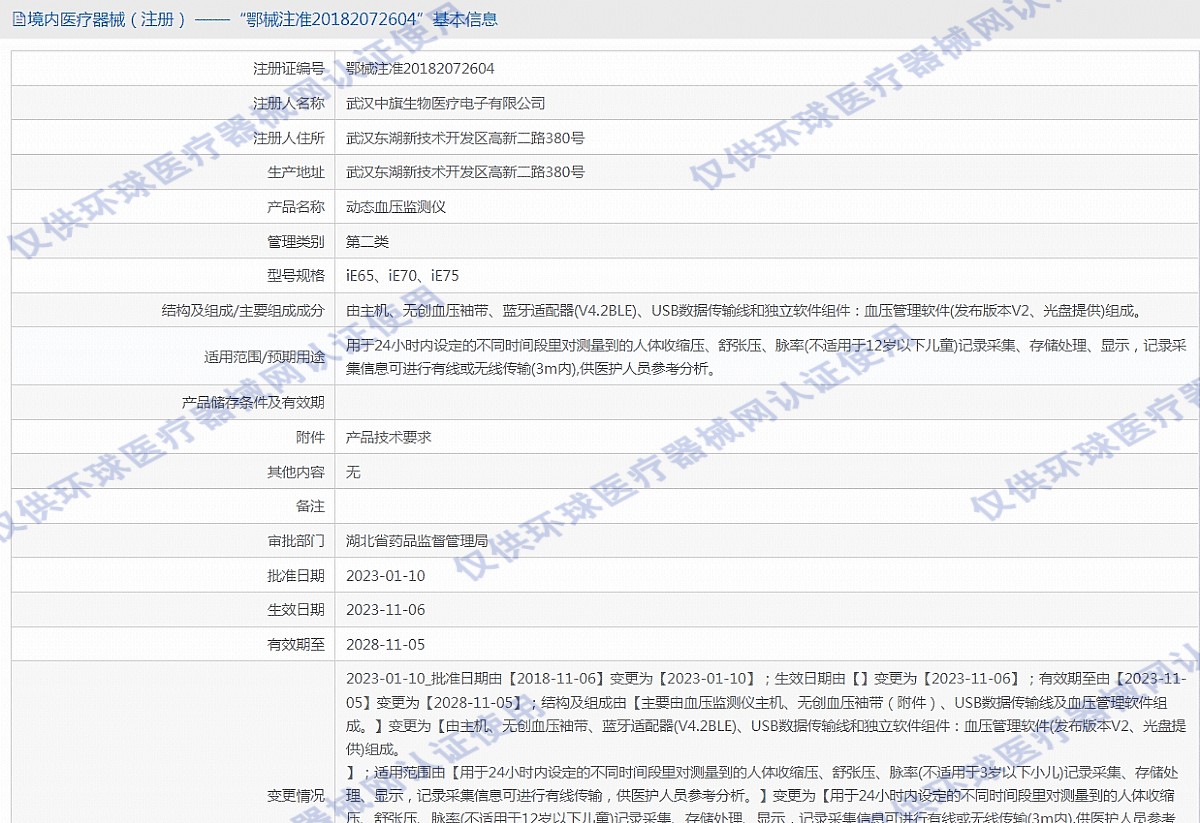Click the 适用范围 value beginning "用于24小时内设定的"
Image resolution: width=1200 pixels, height=823 pixels.
pyautogui.click(x=766, y=356)
